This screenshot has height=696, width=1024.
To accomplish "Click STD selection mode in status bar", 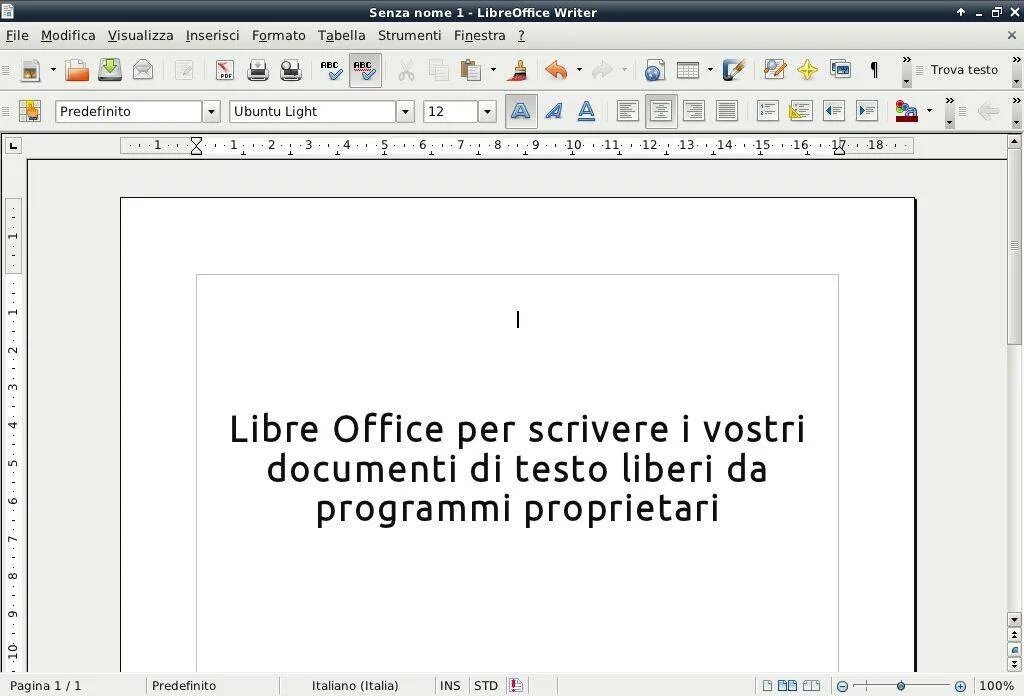I will coord(486,686).
